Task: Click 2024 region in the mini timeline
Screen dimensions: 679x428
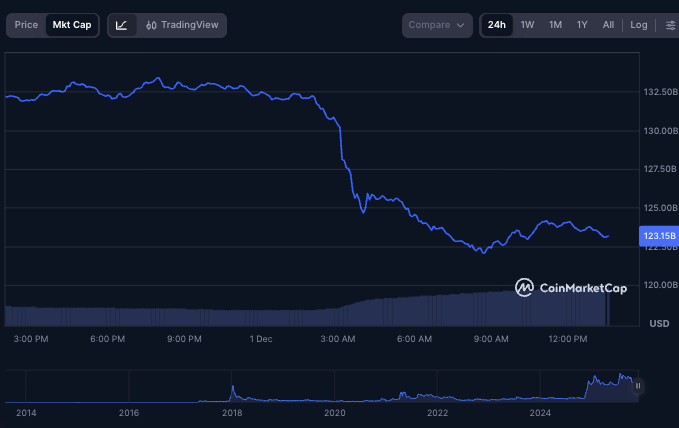Action: [x=540, y=396]
